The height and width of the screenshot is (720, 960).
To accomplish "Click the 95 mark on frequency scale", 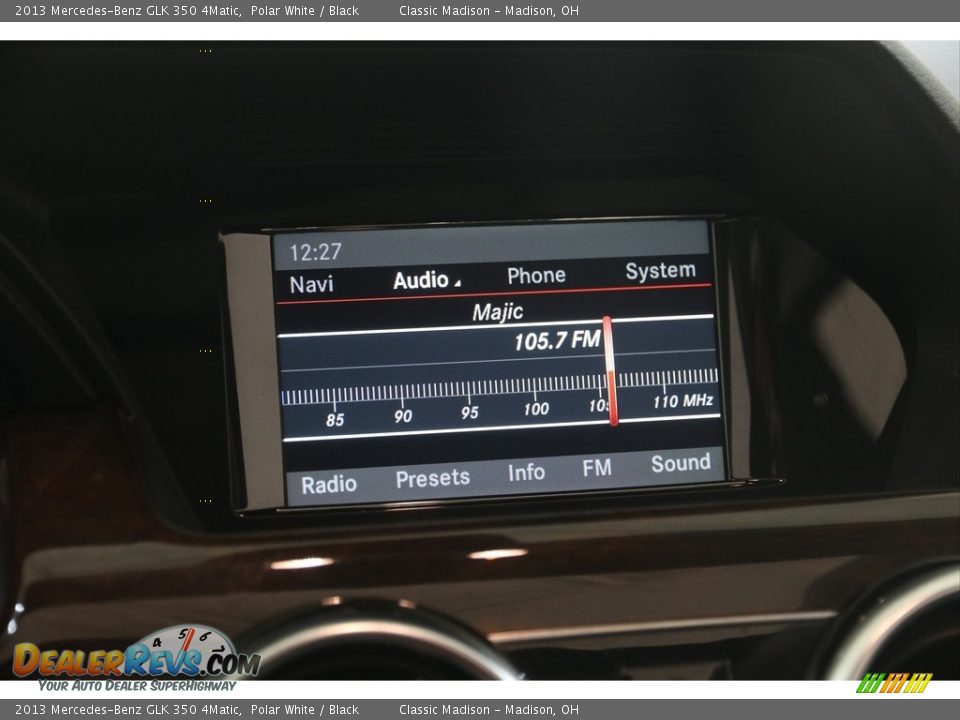I will tap(470, 413).
